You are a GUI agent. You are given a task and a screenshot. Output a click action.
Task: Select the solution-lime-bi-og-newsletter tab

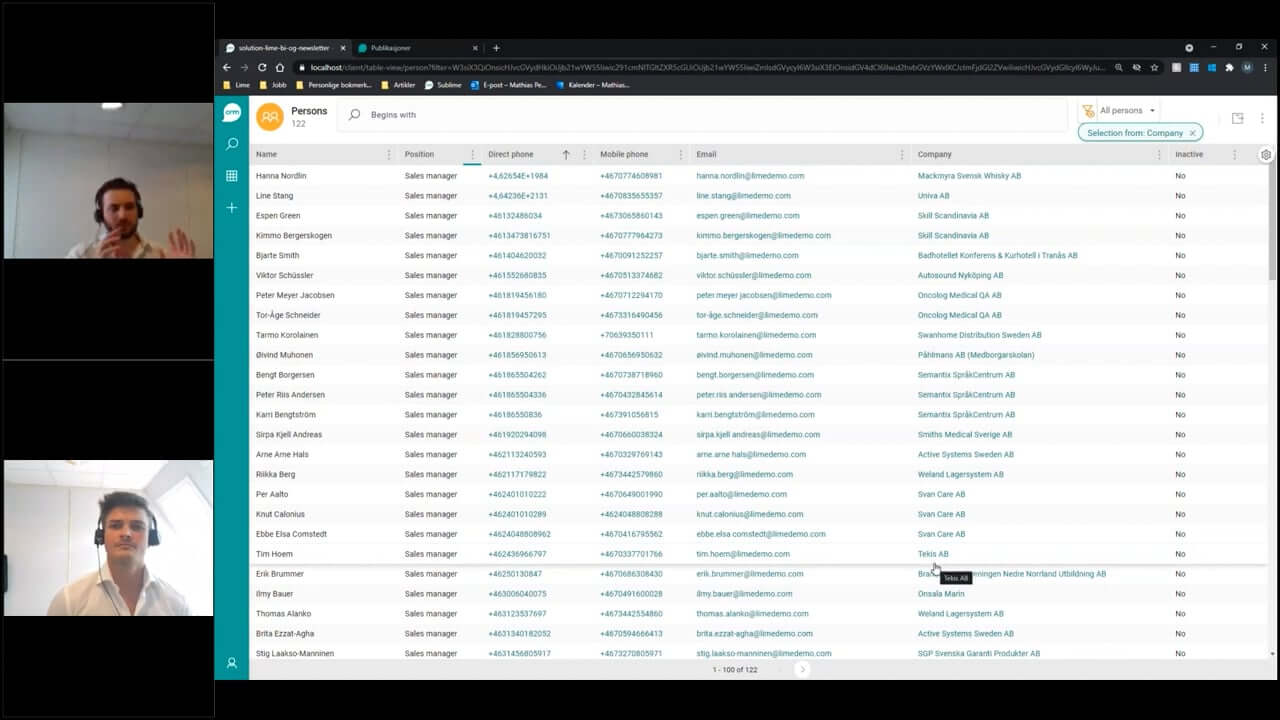284,48
